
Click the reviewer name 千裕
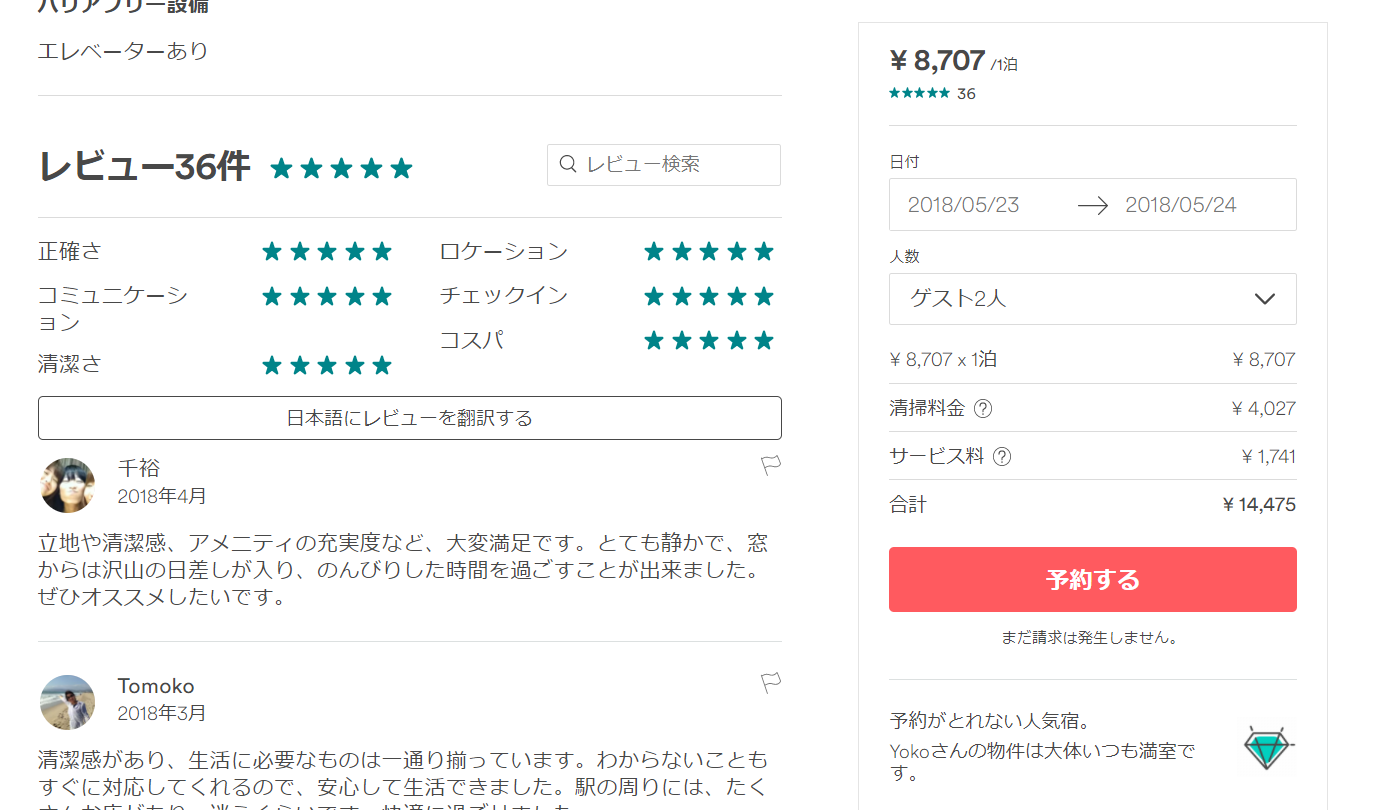click(138, 468)
